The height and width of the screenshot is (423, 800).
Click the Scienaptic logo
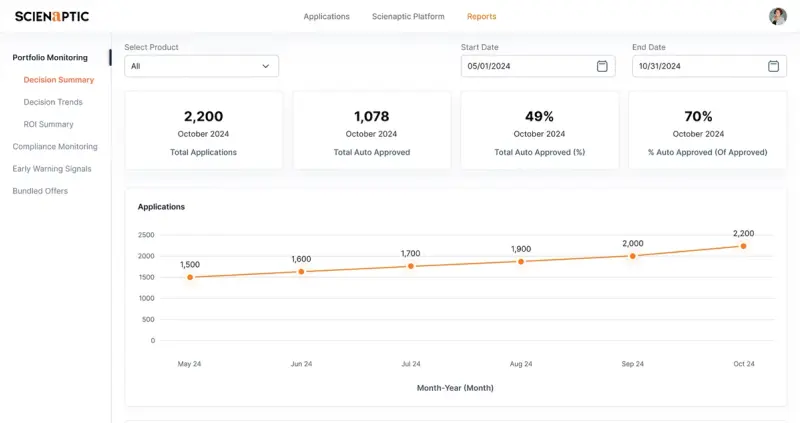coord(52,16)
